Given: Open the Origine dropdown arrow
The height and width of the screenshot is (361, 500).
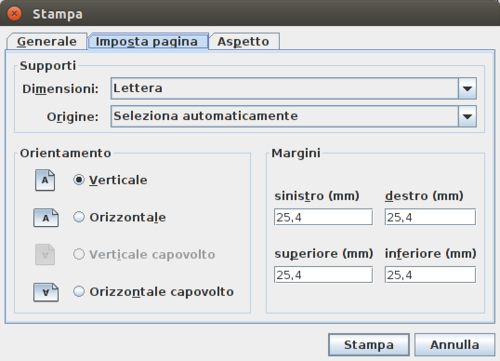Looking at the screenshot, I should coord(467,116).
